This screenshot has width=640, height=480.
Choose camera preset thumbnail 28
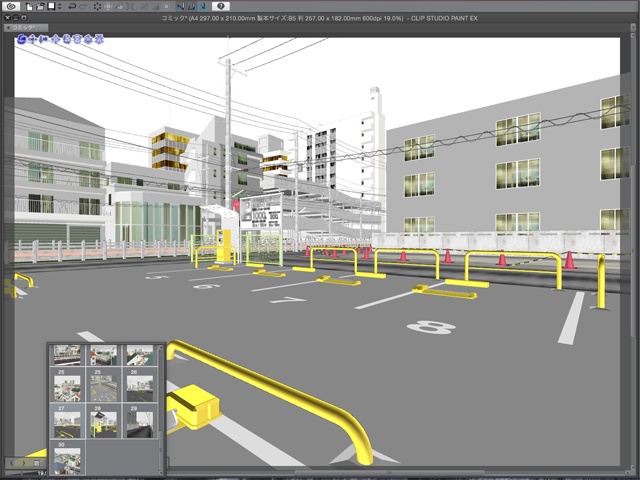point(104,421)
